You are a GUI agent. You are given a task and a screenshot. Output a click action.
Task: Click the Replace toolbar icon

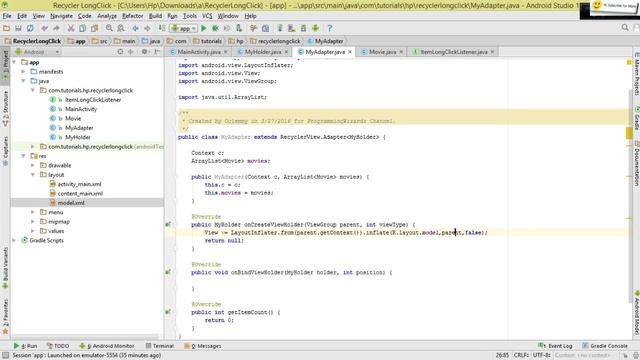coord(121,28)
